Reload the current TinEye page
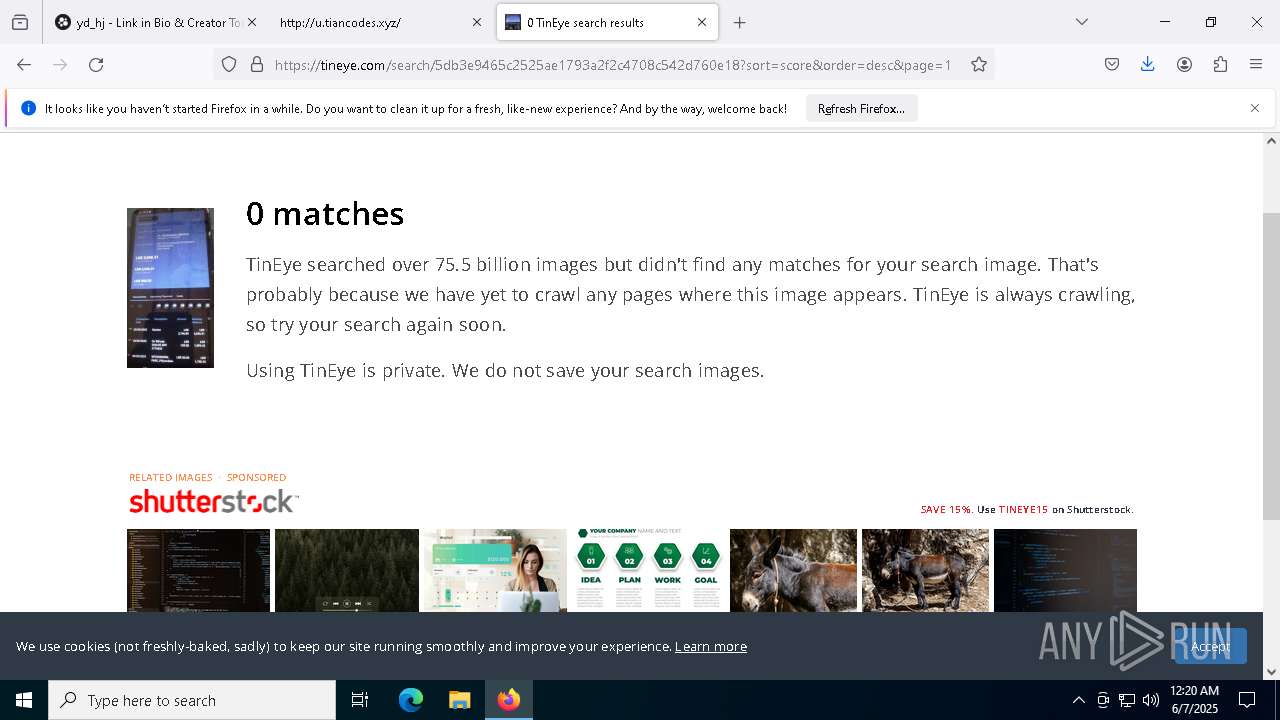 pyautogui.click(x=96, y=64)
